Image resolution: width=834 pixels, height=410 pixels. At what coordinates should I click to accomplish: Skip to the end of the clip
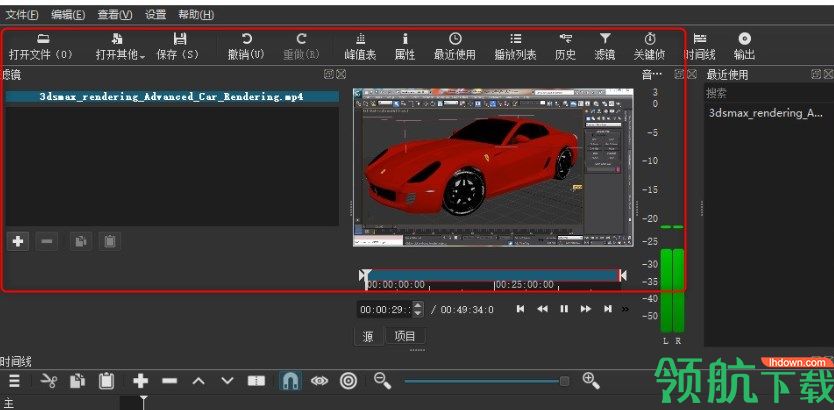coord(607,309)
